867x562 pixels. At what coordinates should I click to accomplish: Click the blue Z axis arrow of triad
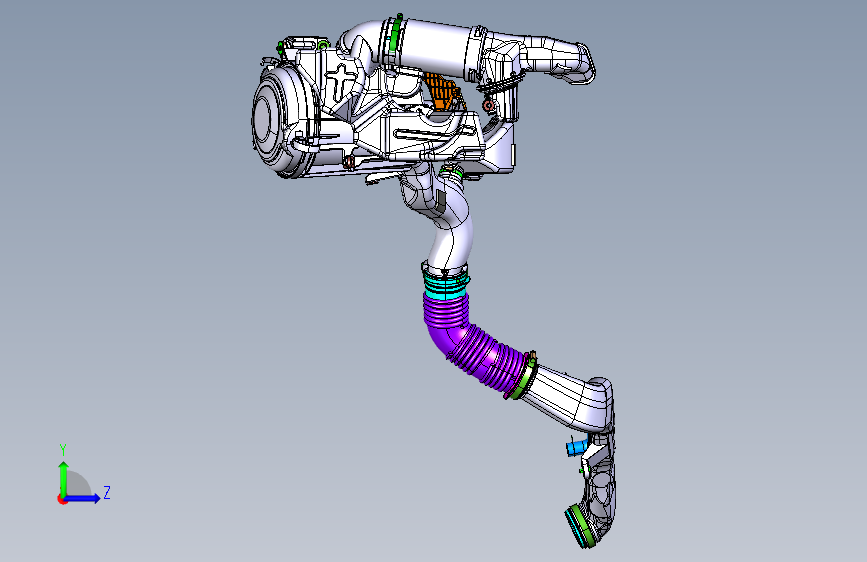pos(83,498)
